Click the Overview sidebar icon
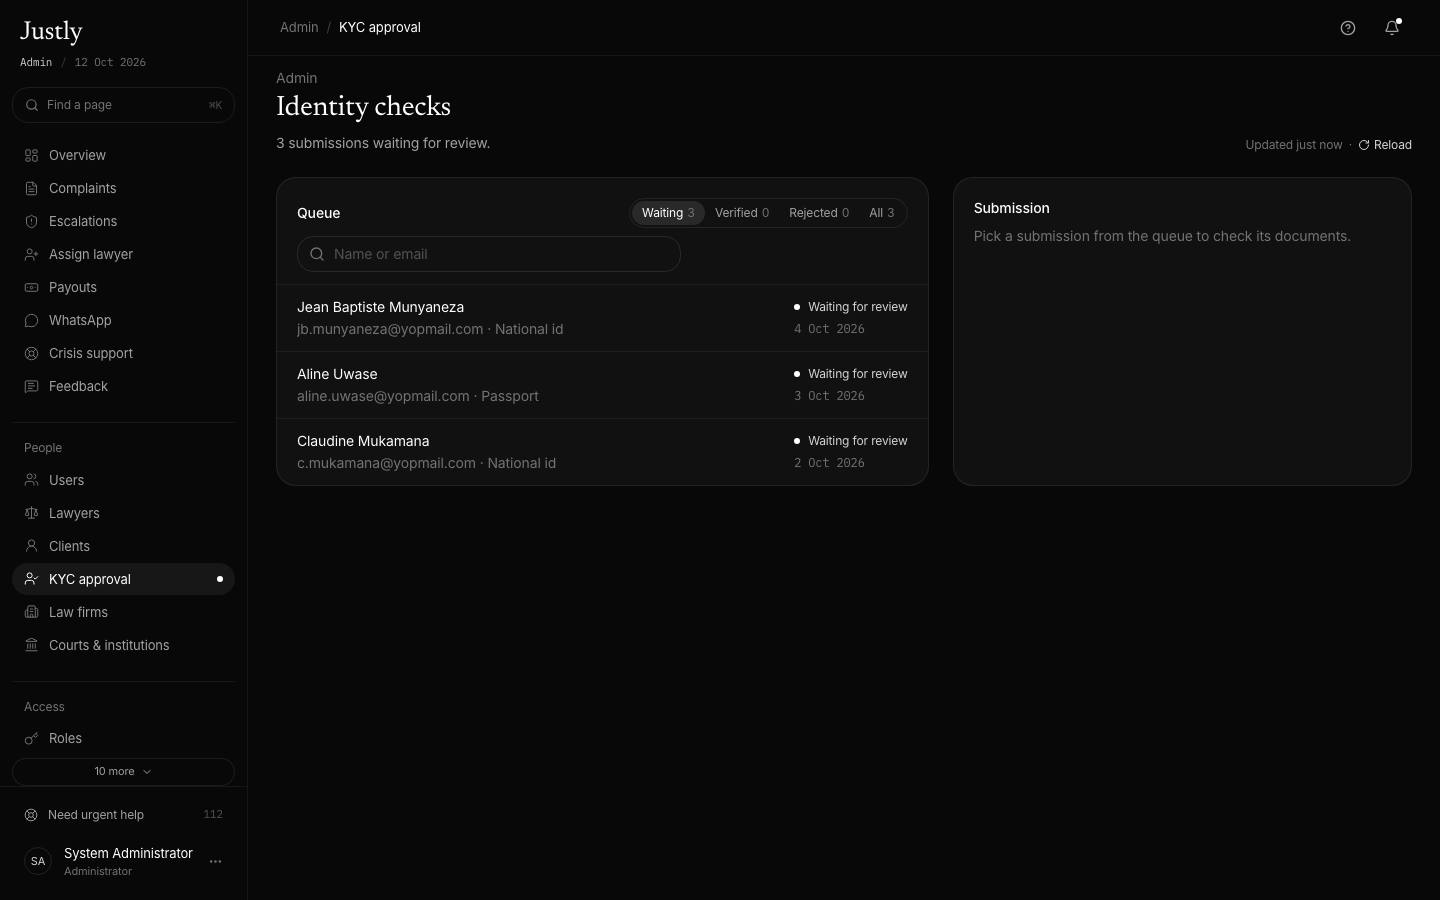Image resolution: width=1440 pixels, height=900 pixels. click(x=31, y=155)
